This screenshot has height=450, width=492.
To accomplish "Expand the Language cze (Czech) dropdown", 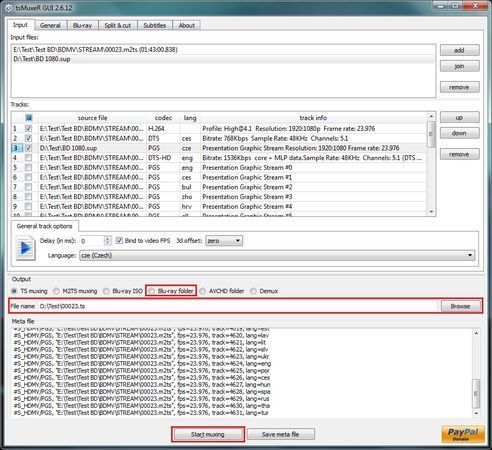I will 277,256.
